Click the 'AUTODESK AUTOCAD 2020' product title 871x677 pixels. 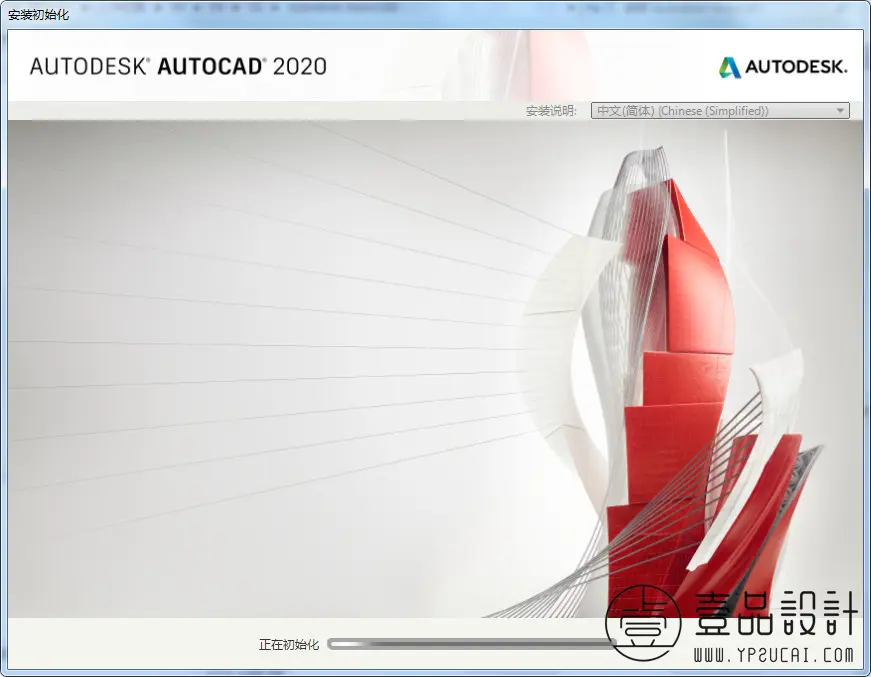[x=178, y=67]
